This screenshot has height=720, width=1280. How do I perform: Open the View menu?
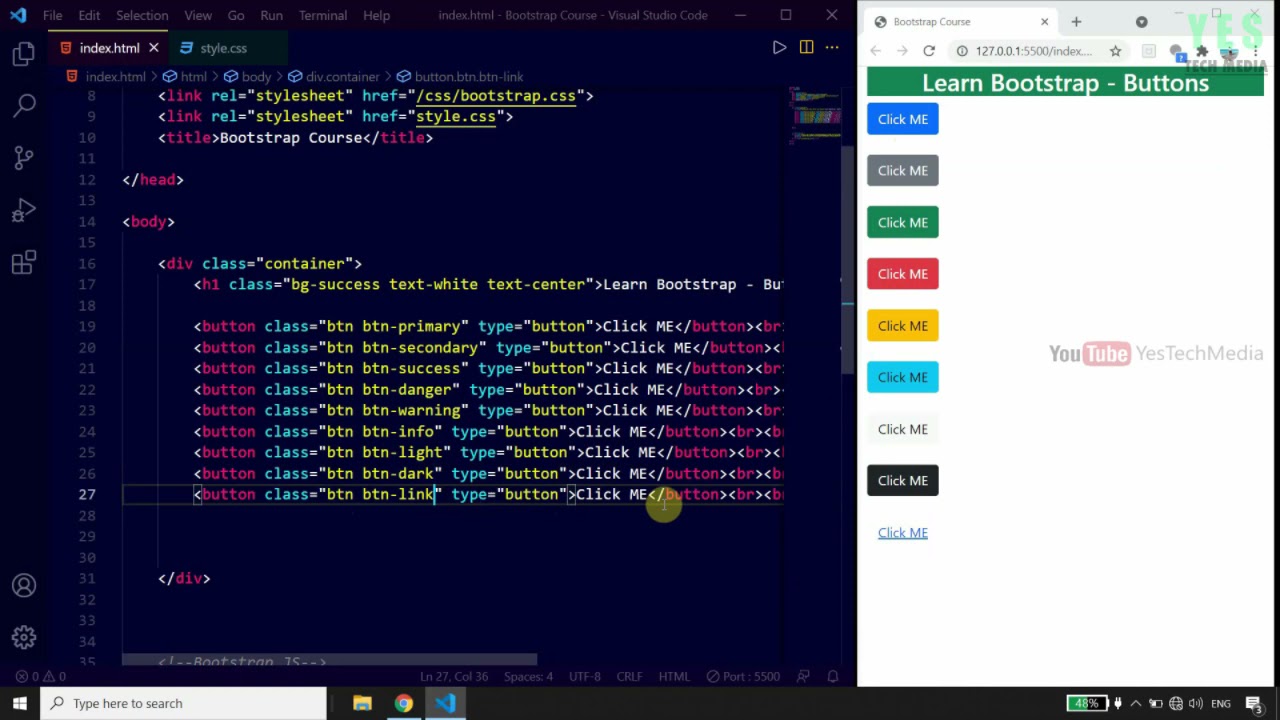[x=198, y=15]
